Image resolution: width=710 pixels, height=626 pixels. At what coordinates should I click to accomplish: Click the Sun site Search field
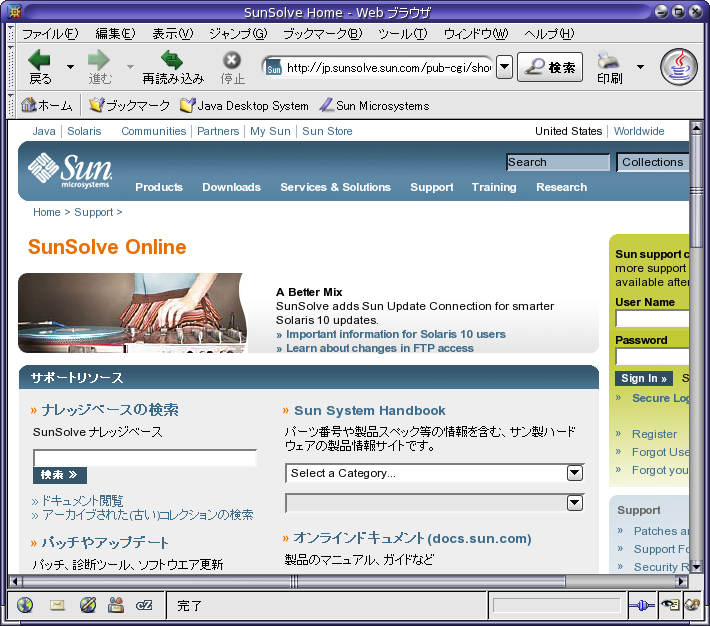point(558,162)
